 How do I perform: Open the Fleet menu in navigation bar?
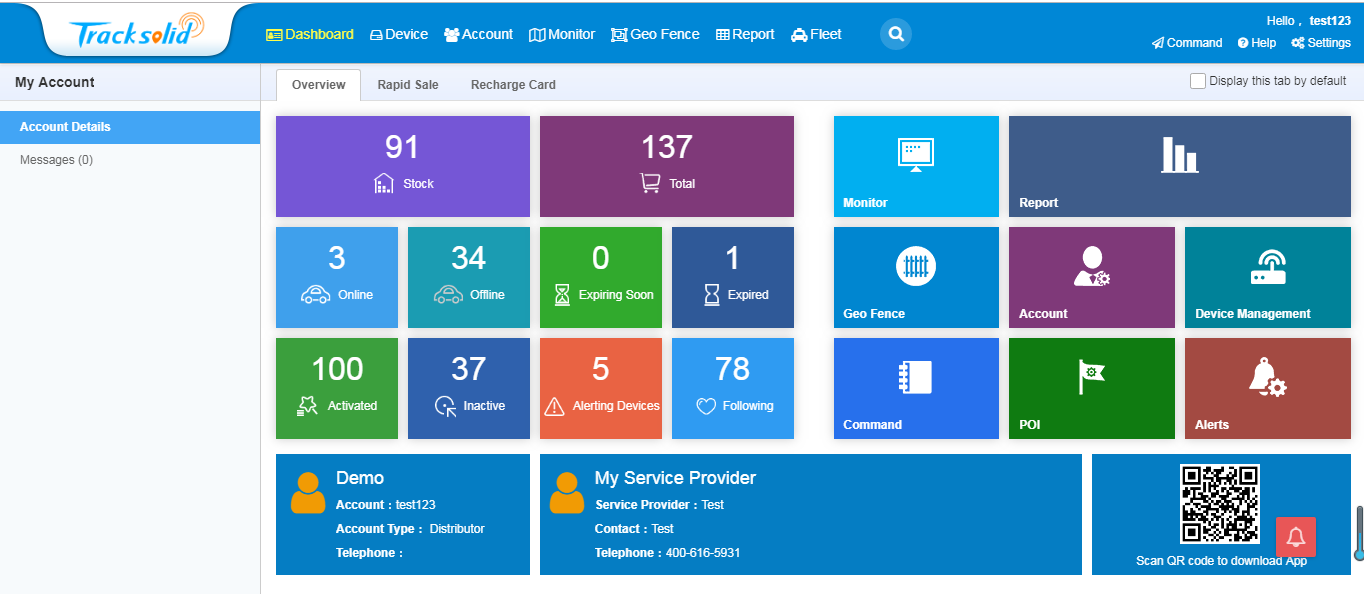816,34
